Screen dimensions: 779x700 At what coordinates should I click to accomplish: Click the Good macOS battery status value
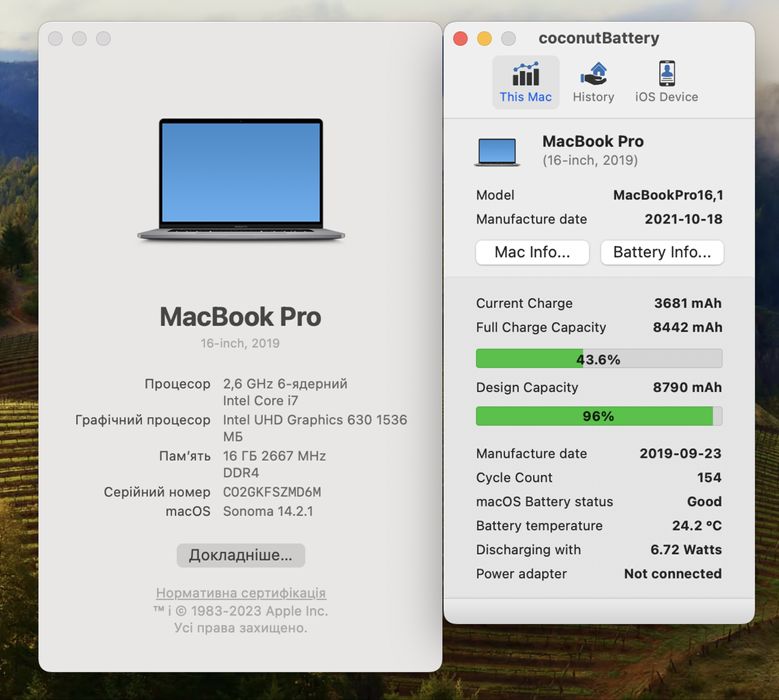704,501
